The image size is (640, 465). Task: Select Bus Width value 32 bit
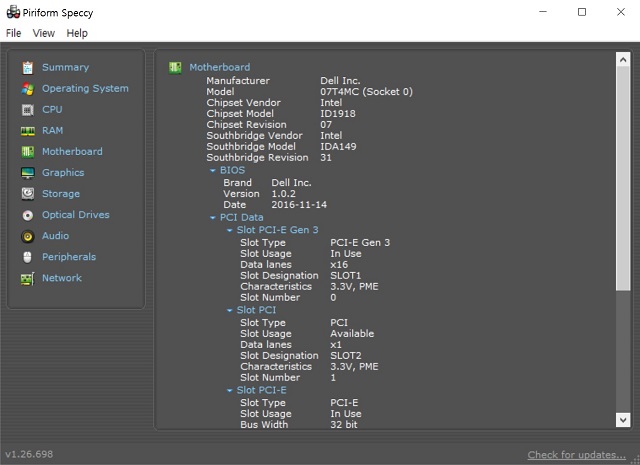click(344, 425)
